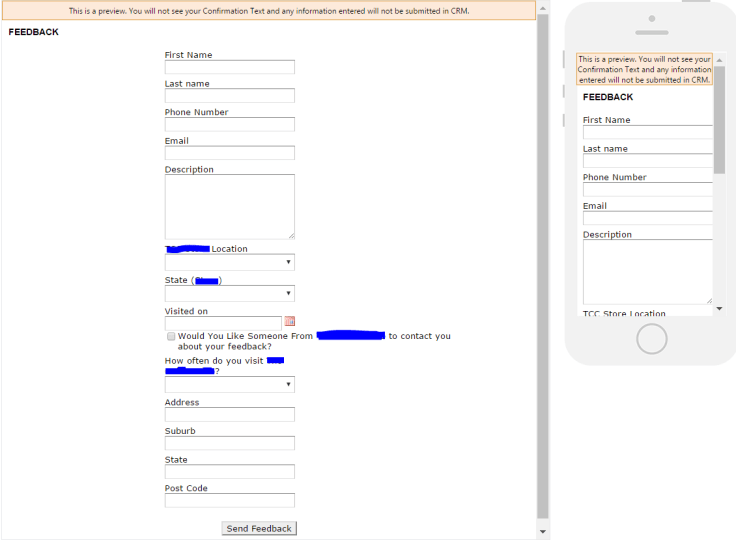Click inside the Description text area
Viewport: 736px width, 540px height.
(x=229, y=206)
